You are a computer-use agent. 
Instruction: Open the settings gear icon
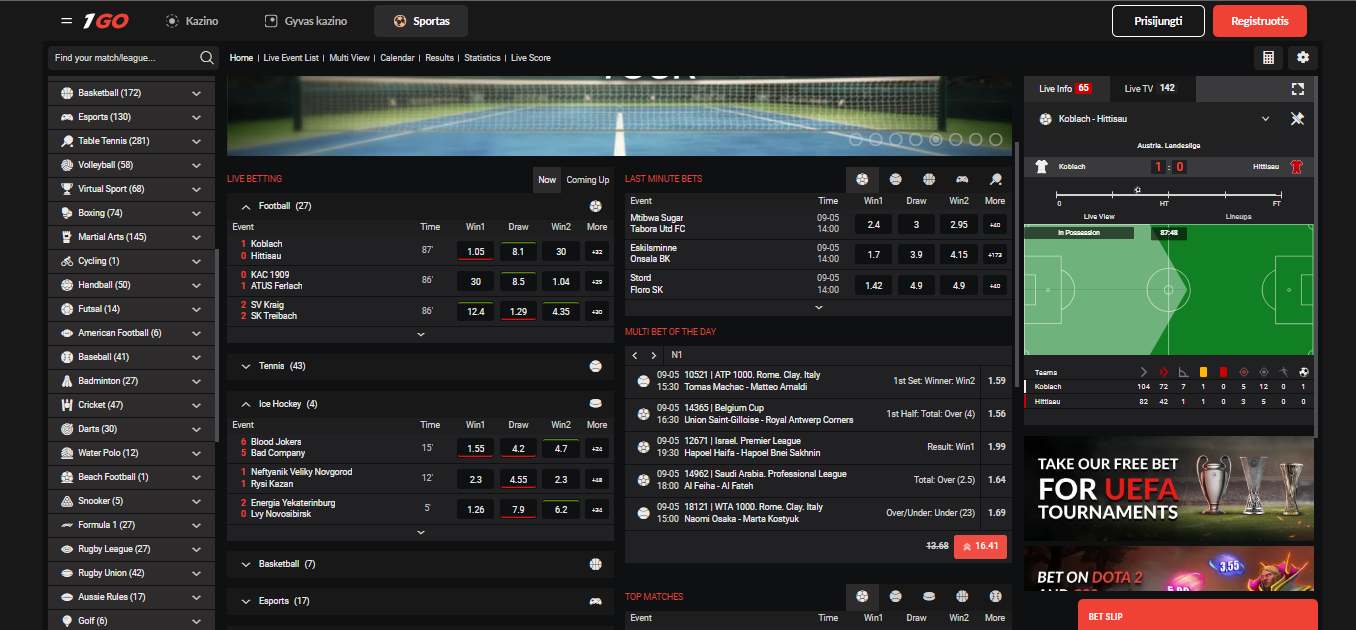(1302, 58)
